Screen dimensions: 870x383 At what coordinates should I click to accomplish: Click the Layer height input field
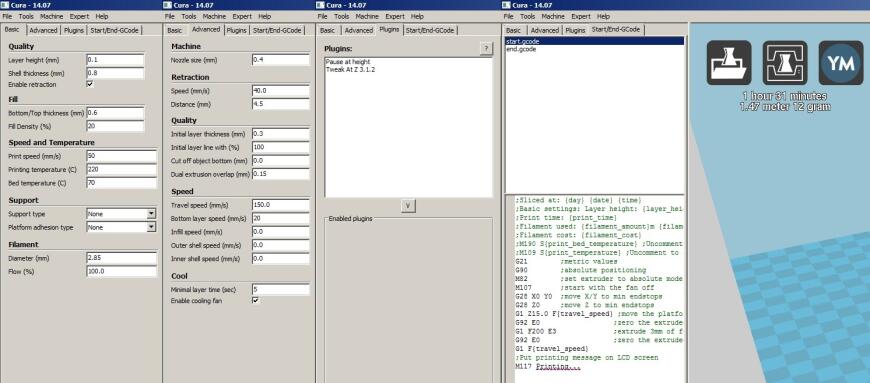[x=115, y=59]
